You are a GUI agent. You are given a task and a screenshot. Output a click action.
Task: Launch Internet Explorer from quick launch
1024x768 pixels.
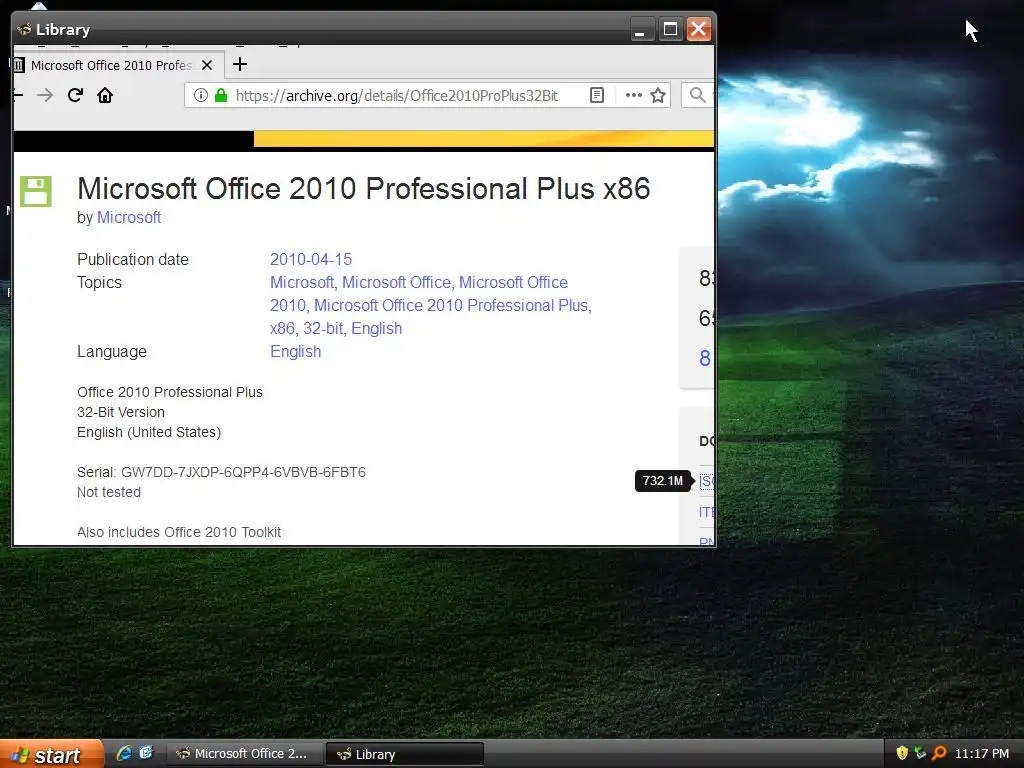[x=124, y=754]
